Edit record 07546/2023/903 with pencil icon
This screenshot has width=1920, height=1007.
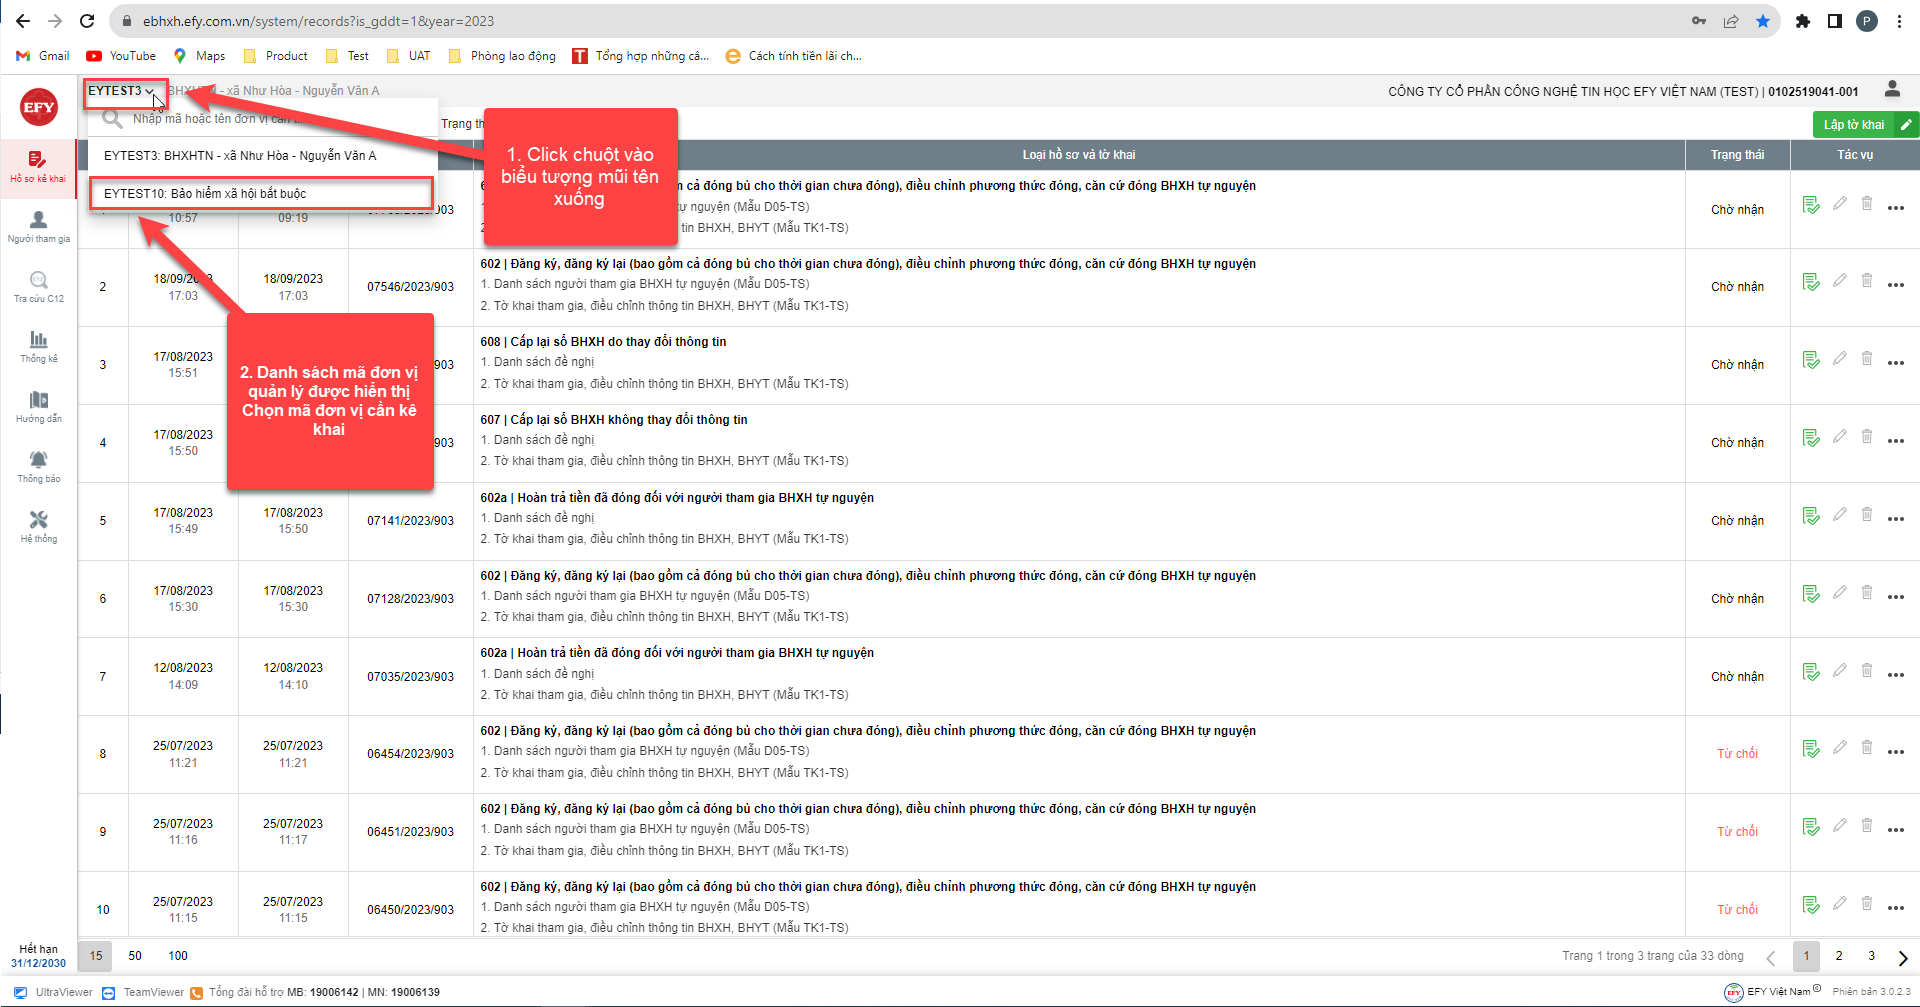pos(1839,281)
